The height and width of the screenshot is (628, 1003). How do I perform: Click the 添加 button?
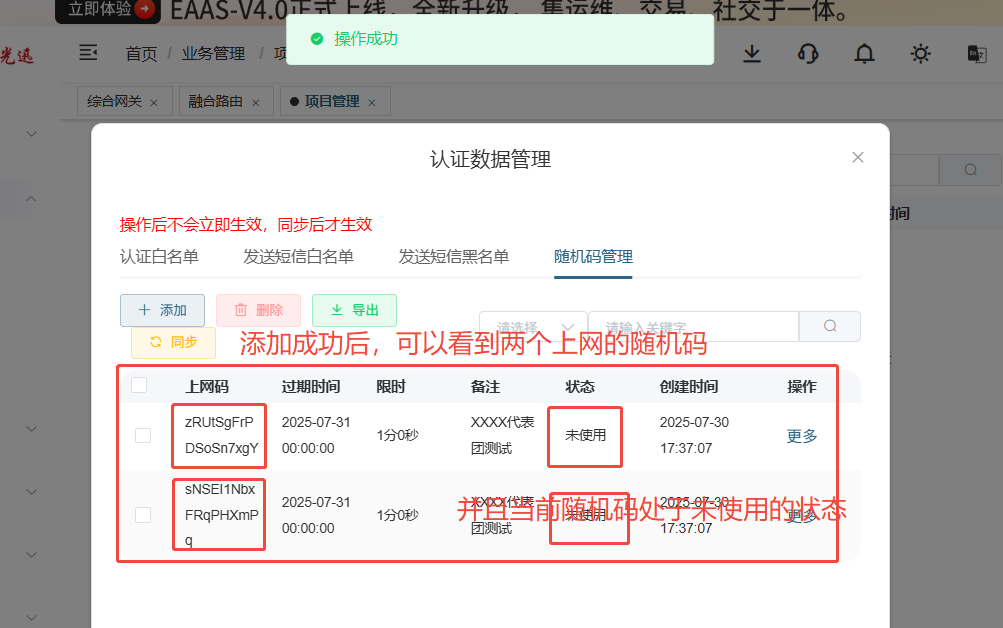(x=162, y=310)
